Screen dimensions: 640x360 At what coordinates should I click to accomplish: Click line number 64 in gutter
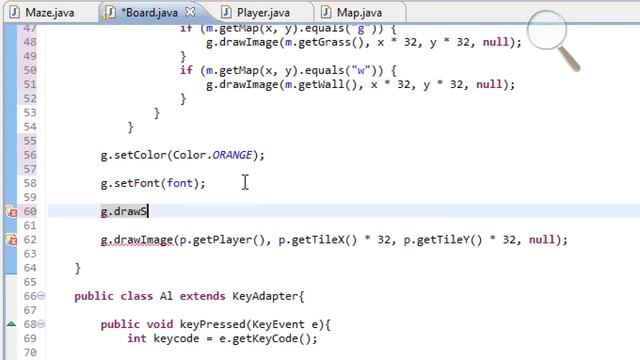[x=30, y=268]
